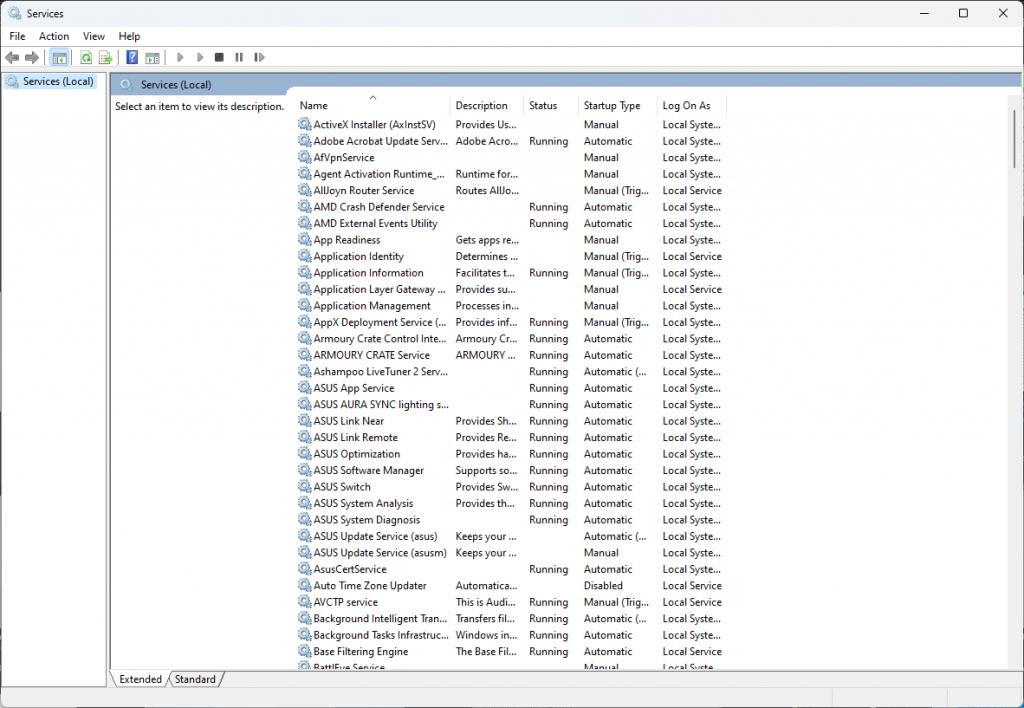Open the Action menu

click(x=54, y=36)
